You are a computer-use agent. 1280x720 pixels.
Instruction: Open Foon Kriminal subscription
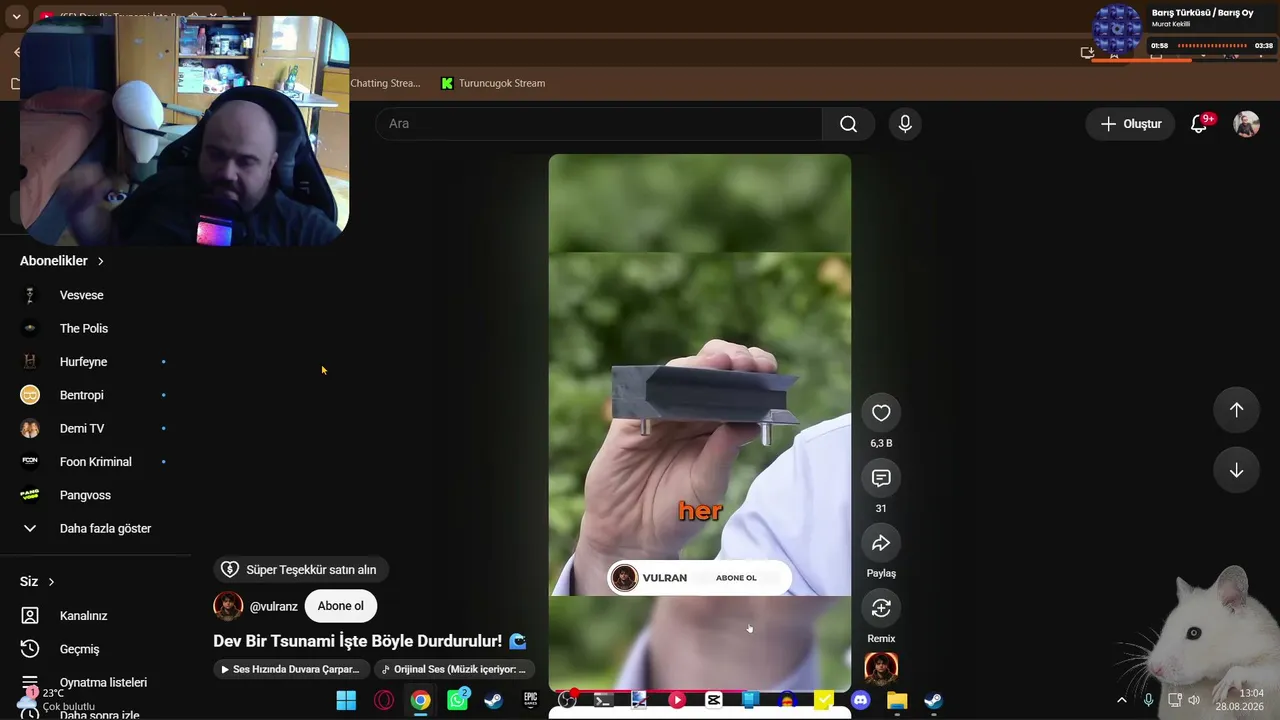click(x=95, y=462)
